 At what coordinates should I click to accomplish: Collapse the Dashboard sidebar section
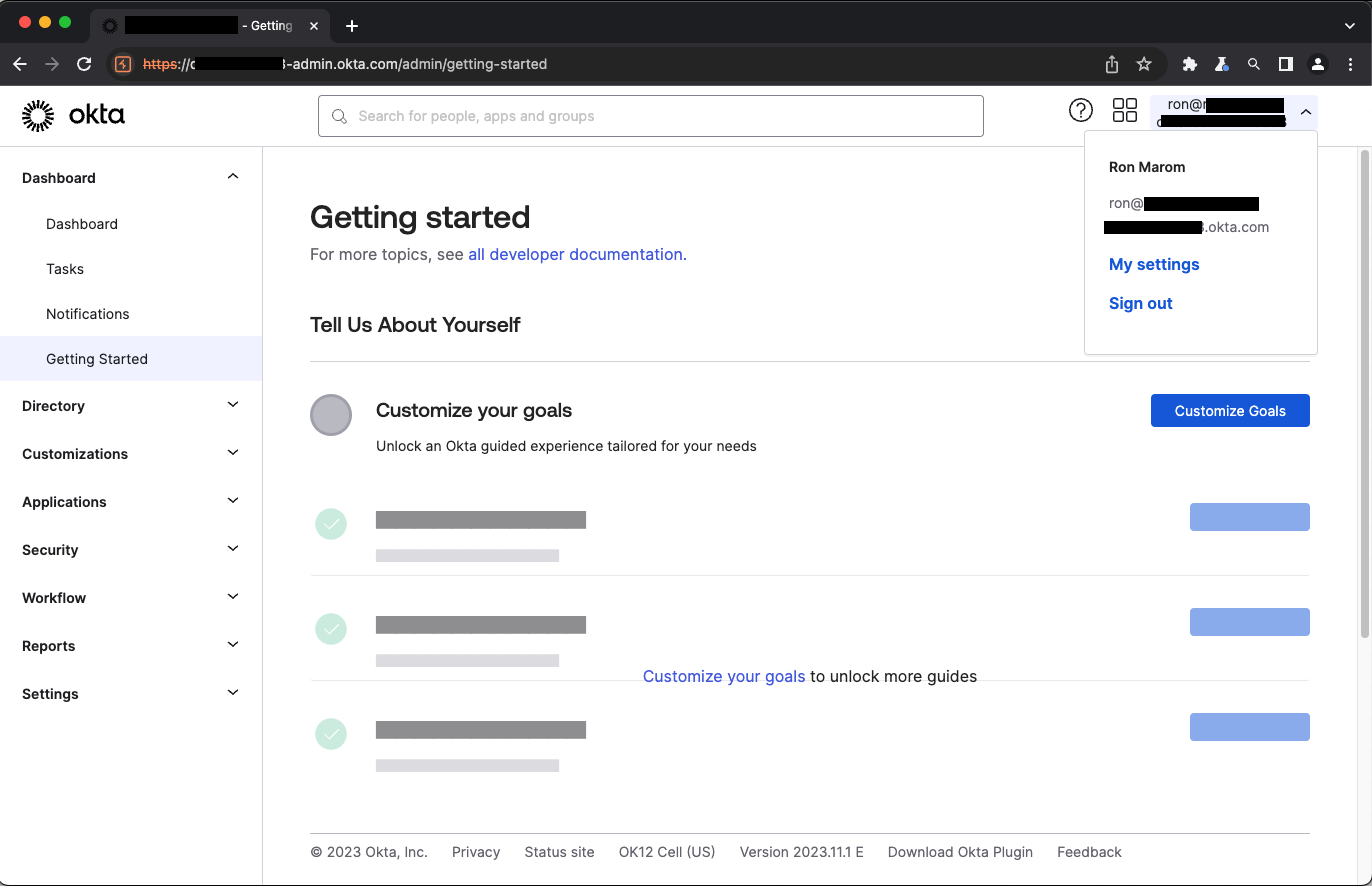(233, 177)
